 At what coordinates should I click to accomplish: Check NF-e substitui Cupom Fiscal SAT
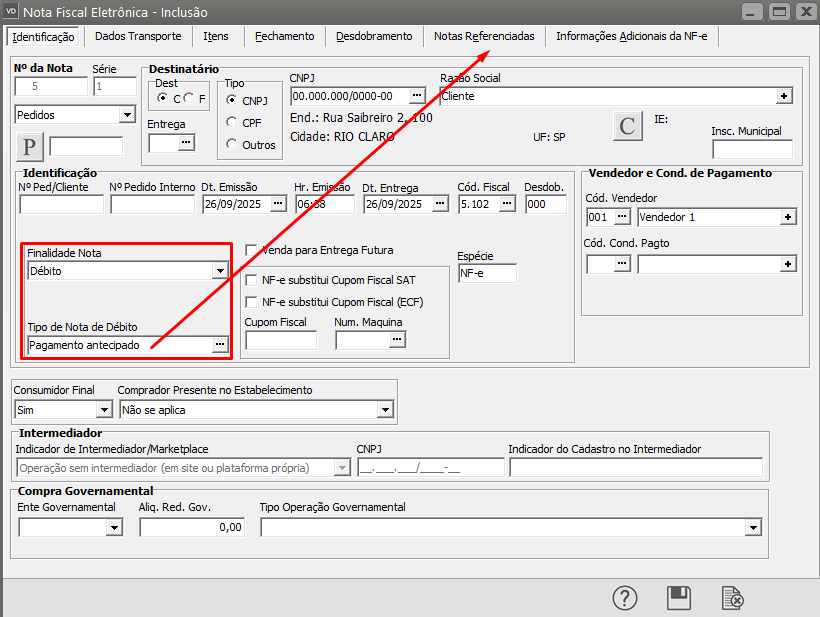coord(252,280)
